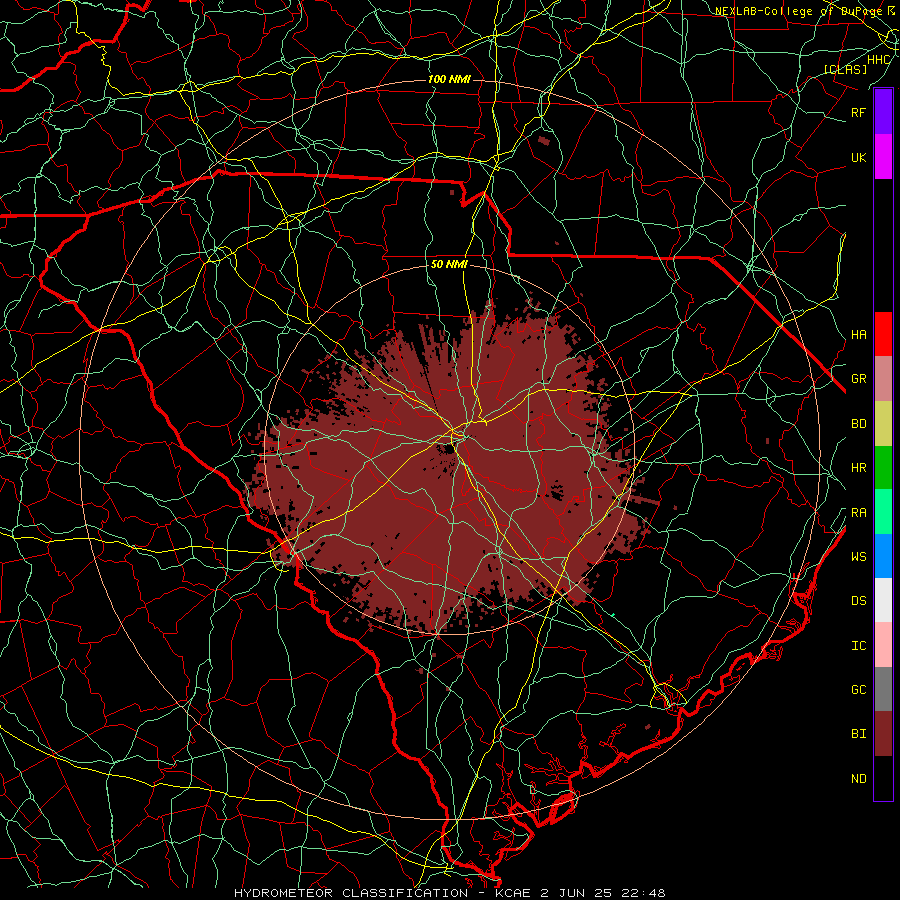Pick the RA light-green legend swatch

[883, 512]
